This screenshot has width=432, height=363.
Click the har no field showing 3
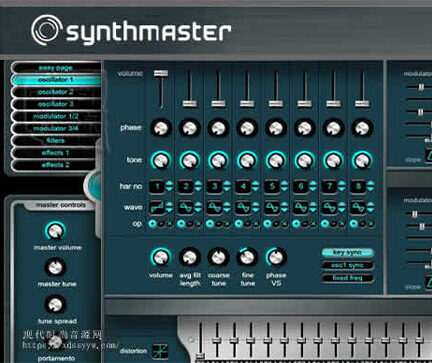click(x=215, y=186)
